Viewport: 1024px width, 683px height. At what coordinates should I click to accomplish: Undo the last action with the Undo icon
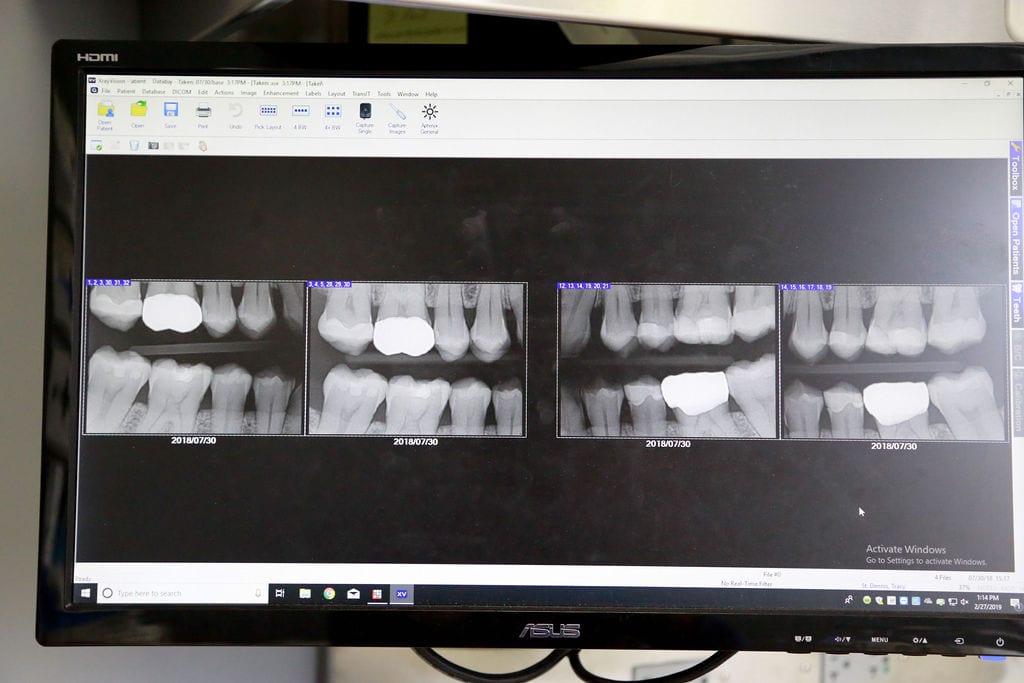pyautogui.click(x=236, y=116)
